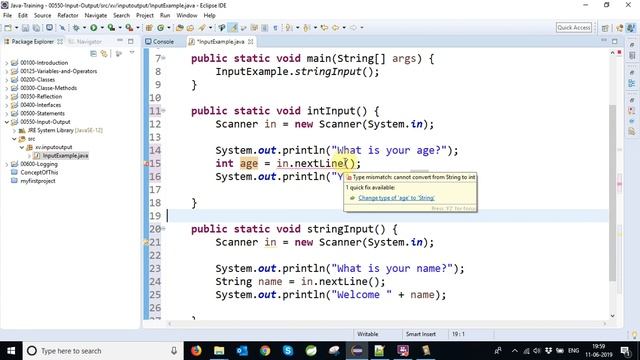Click the editor vertical scrollbar thumb

coord(613,192)
